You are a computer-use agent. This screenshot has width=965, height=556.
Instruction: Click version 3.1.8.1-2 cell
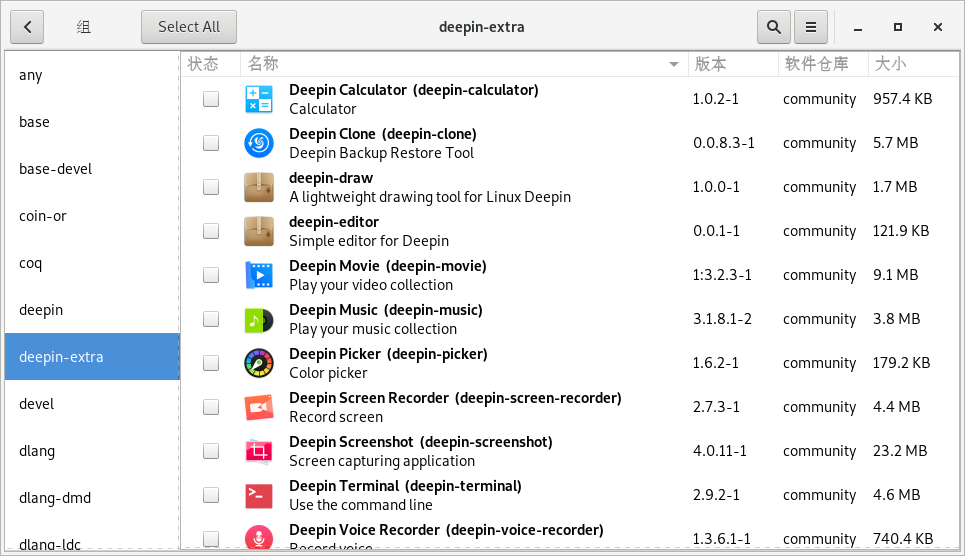click(722, 319)
